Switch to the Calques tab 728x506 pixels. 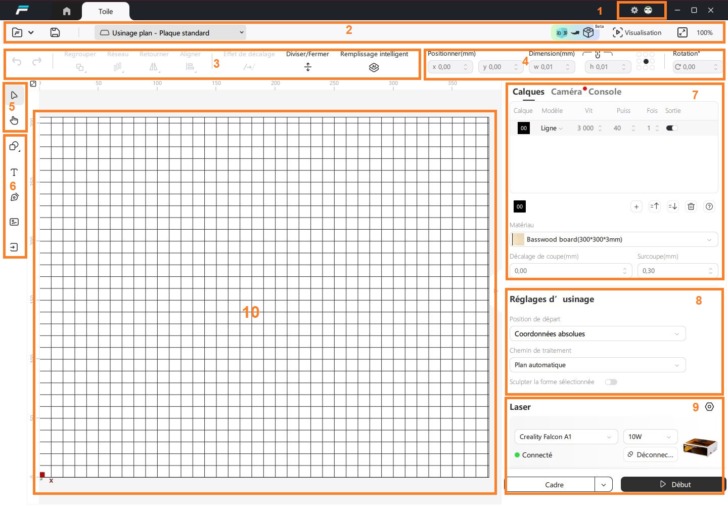click(528, 92)
